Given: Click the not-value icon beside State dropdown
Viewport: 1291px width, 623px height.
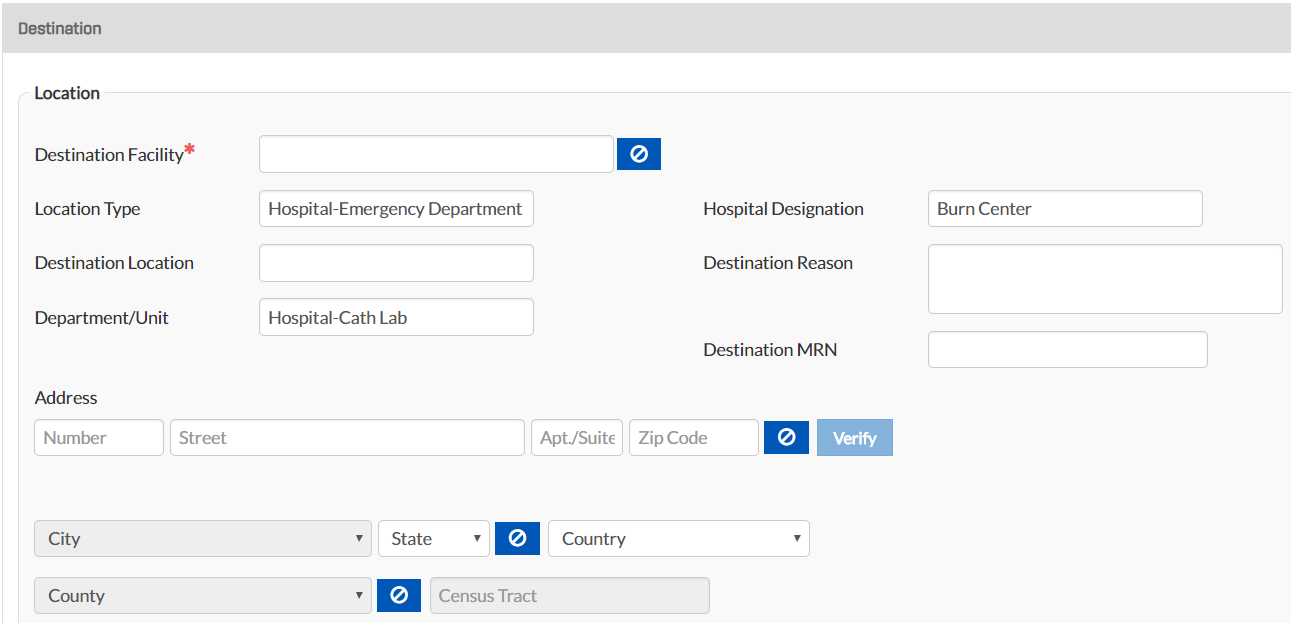Looking at the screenshot, I should tap(517, 538).
